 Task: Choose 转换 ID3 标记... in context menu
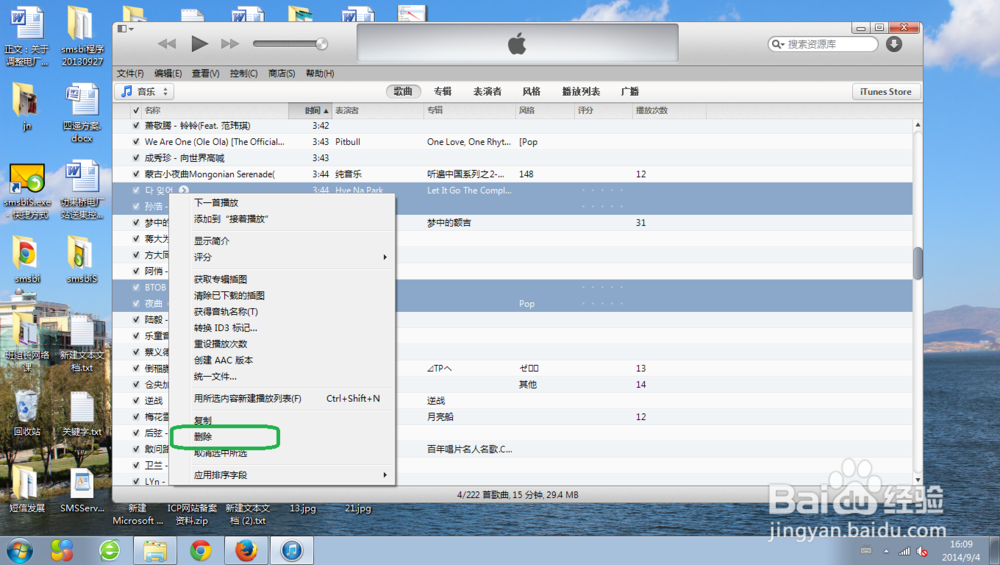[284, 328]
